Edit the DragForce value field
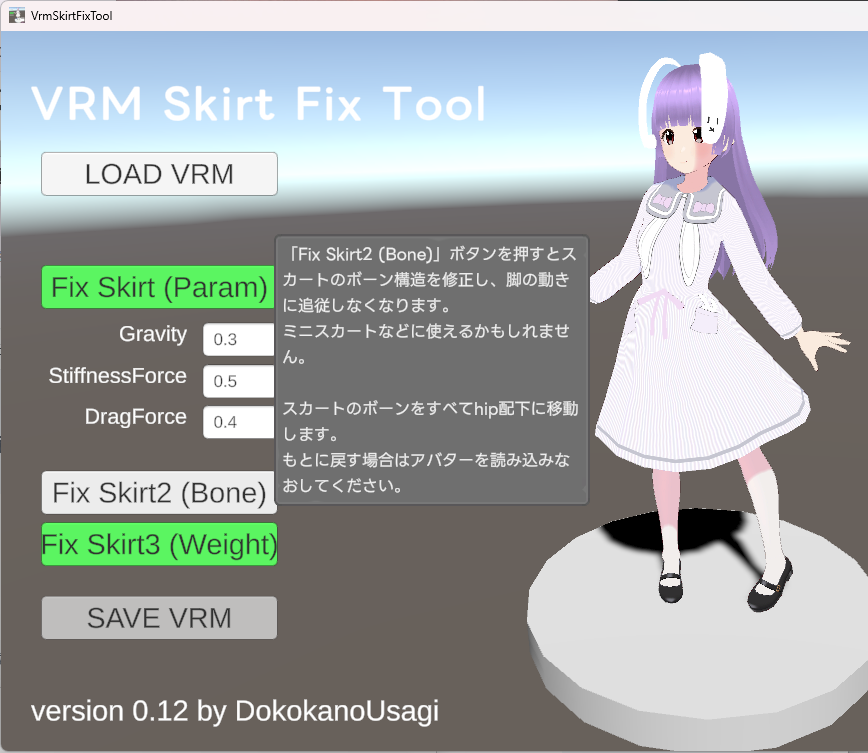 239,422
